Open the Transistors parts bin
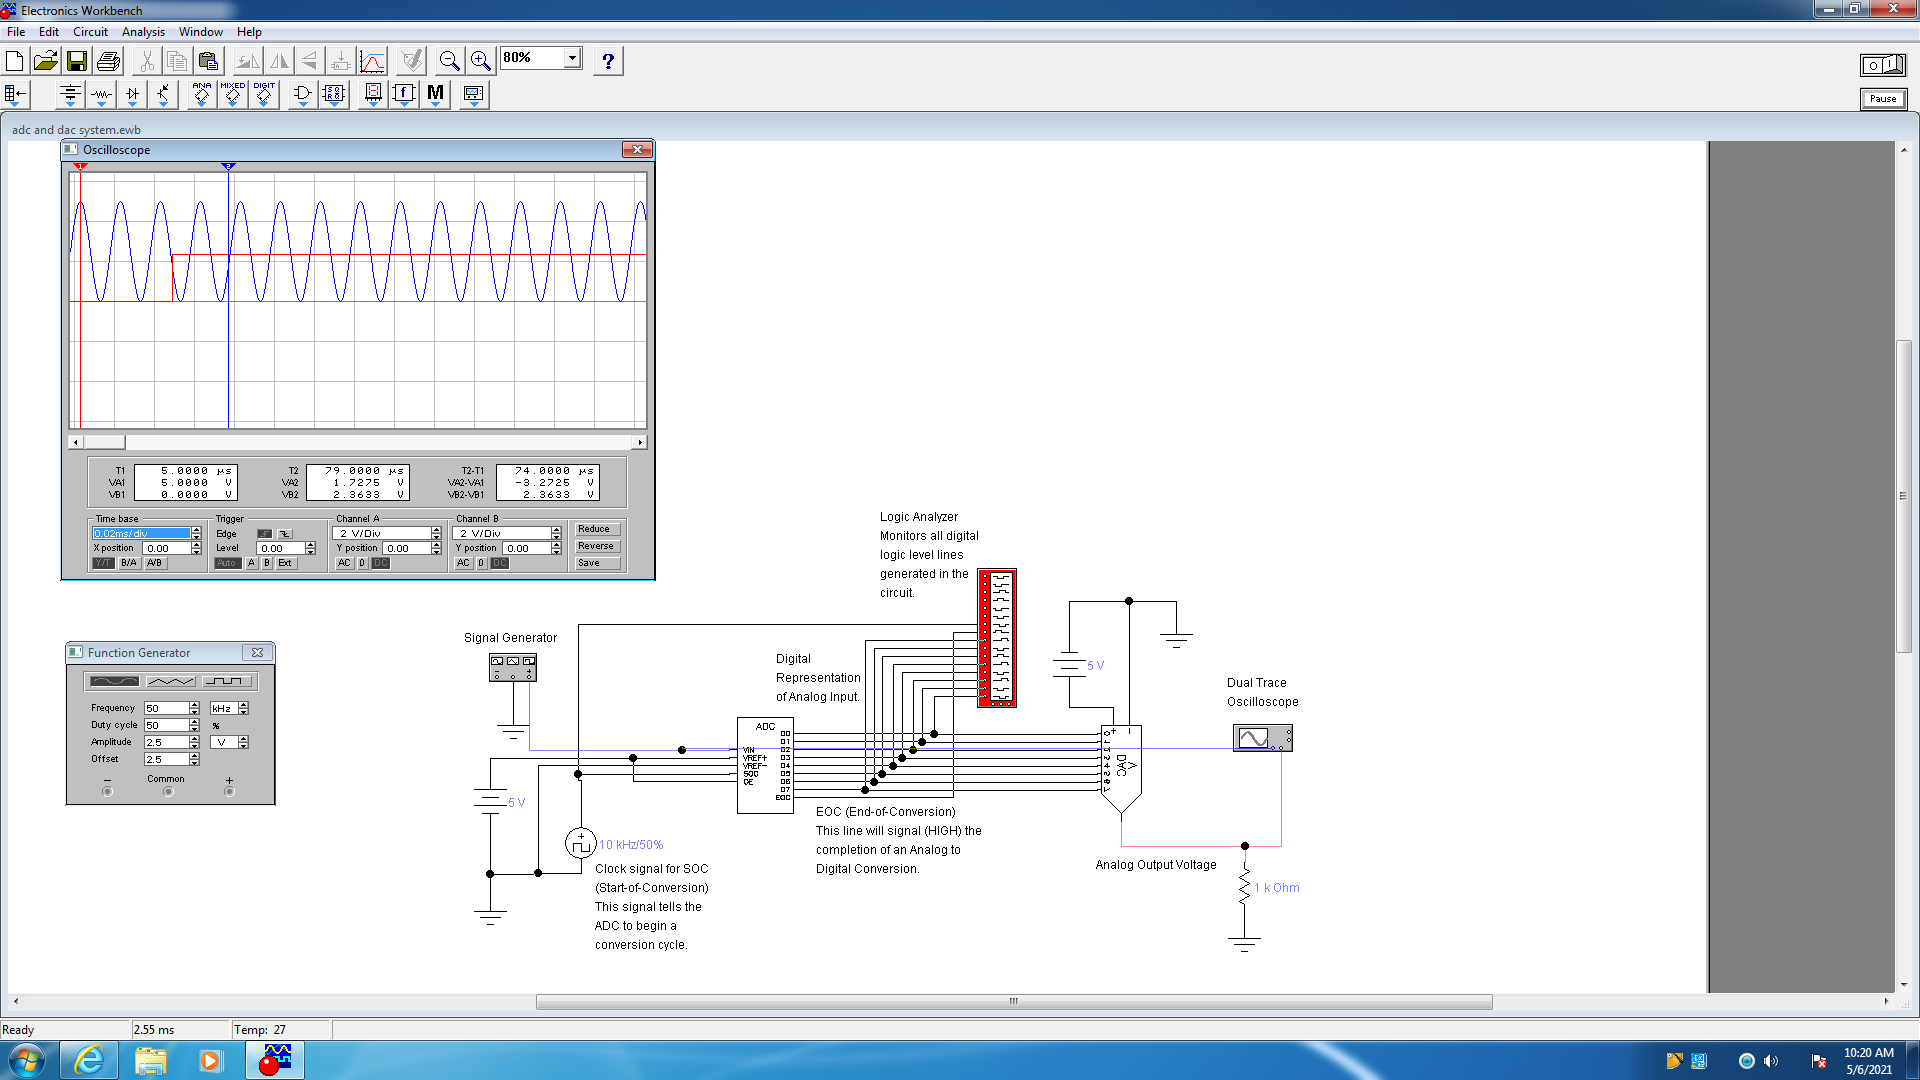Screen dimensions: 1920x1080 pyautogui.click(x=163, y=95)
